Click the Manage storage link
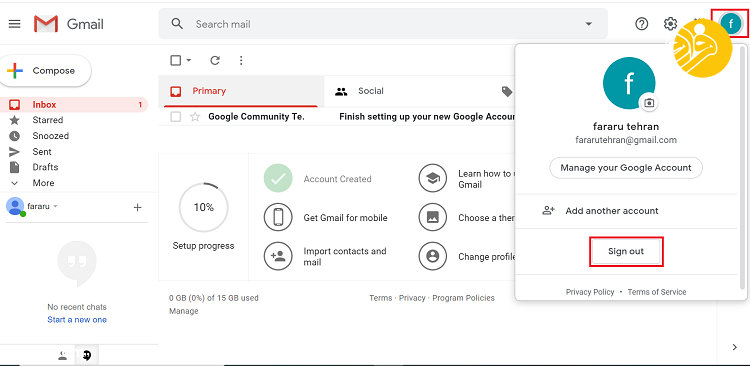 tap(184, 311)
